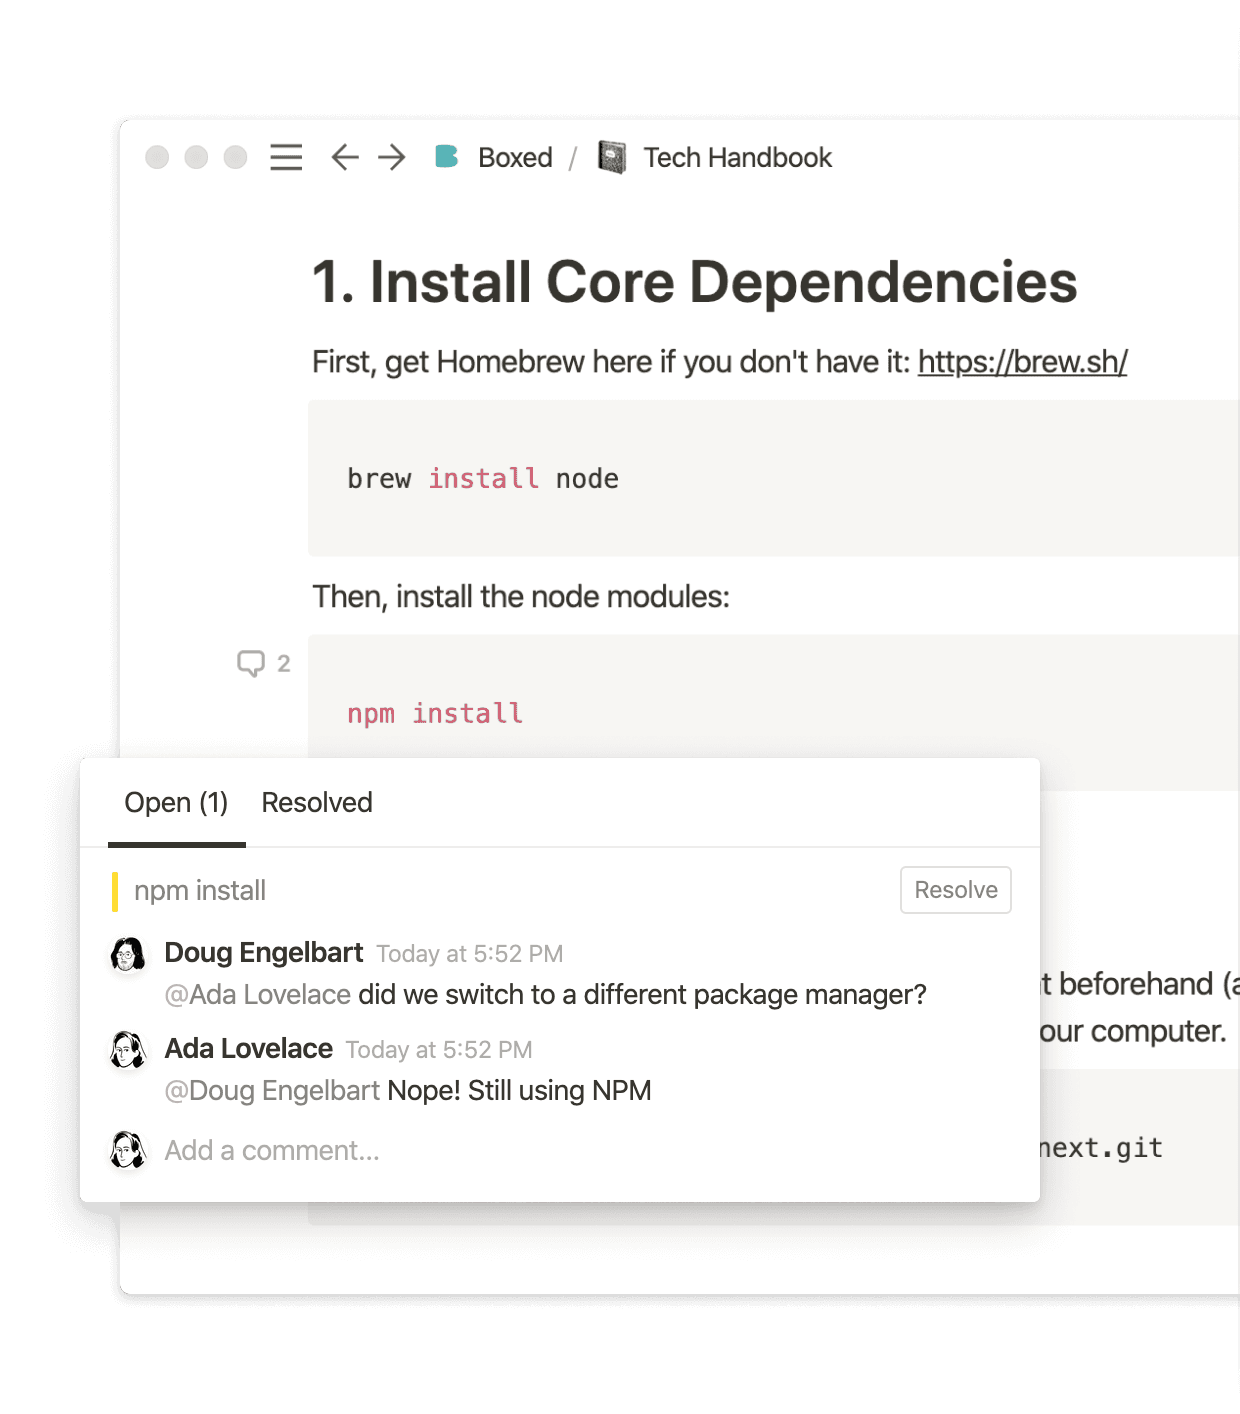This screenshot has width=1240, height=1414.
Task: Click the Resolve button
Action: 954,889
